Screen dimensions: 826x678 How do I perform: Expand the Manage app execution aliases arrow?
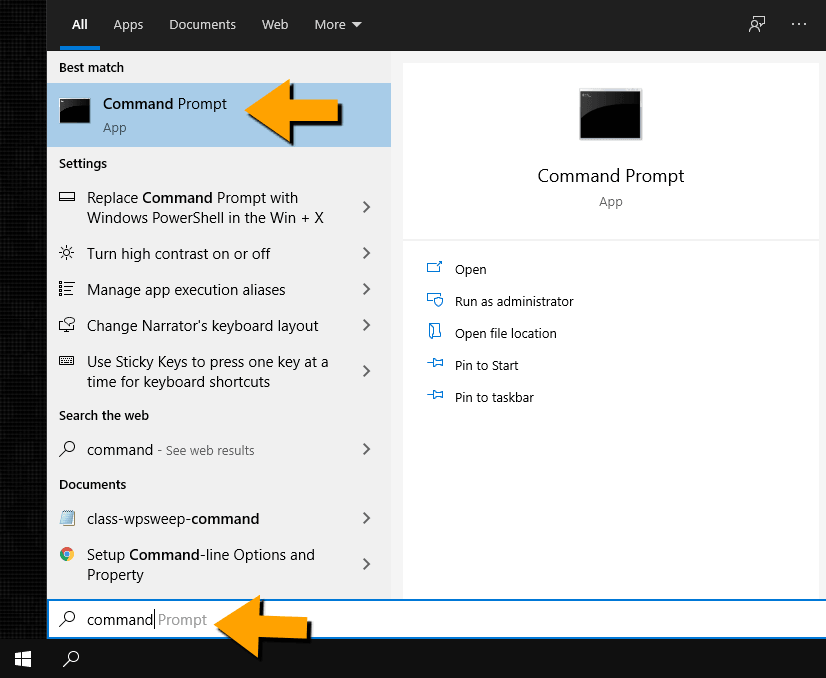[x=366, y=290]
